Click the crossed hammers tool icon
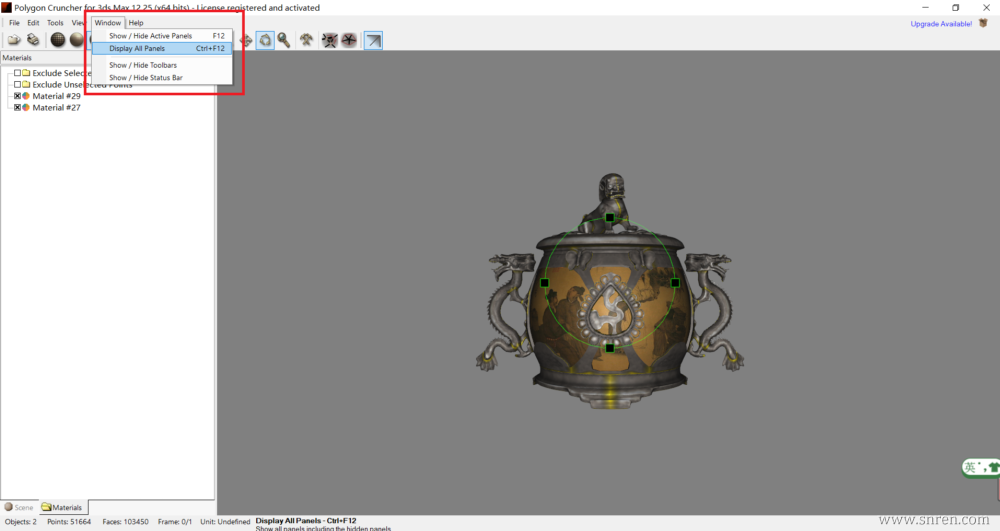The width and height of the screenshot is (1000, 531). point(307,41)
